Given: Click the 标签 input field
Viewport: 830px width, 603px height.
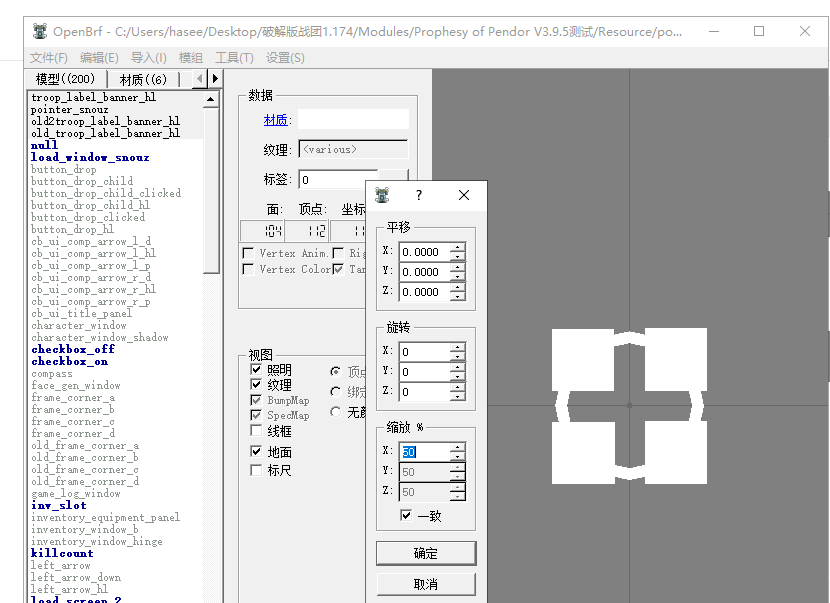Looking at the screenshot, I should (339, 180).
